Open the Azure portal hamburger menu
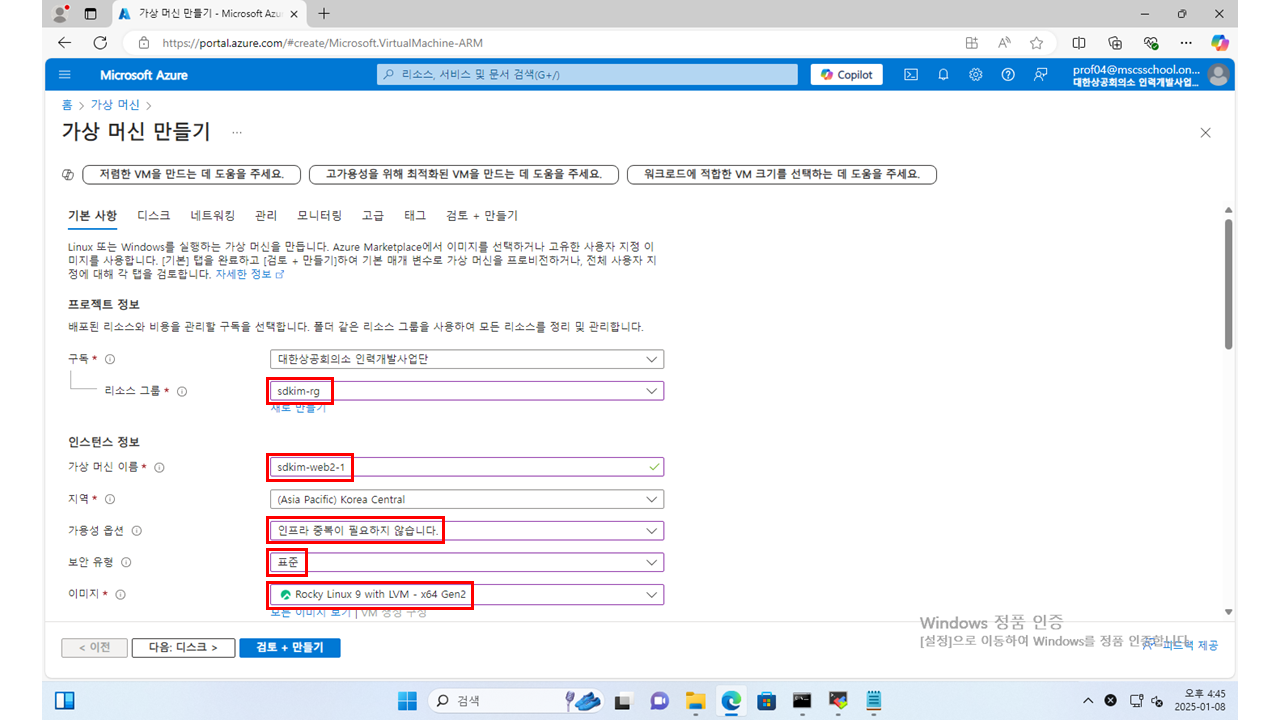This screenshot has height=720, width=1280. [x=65, y=75]
